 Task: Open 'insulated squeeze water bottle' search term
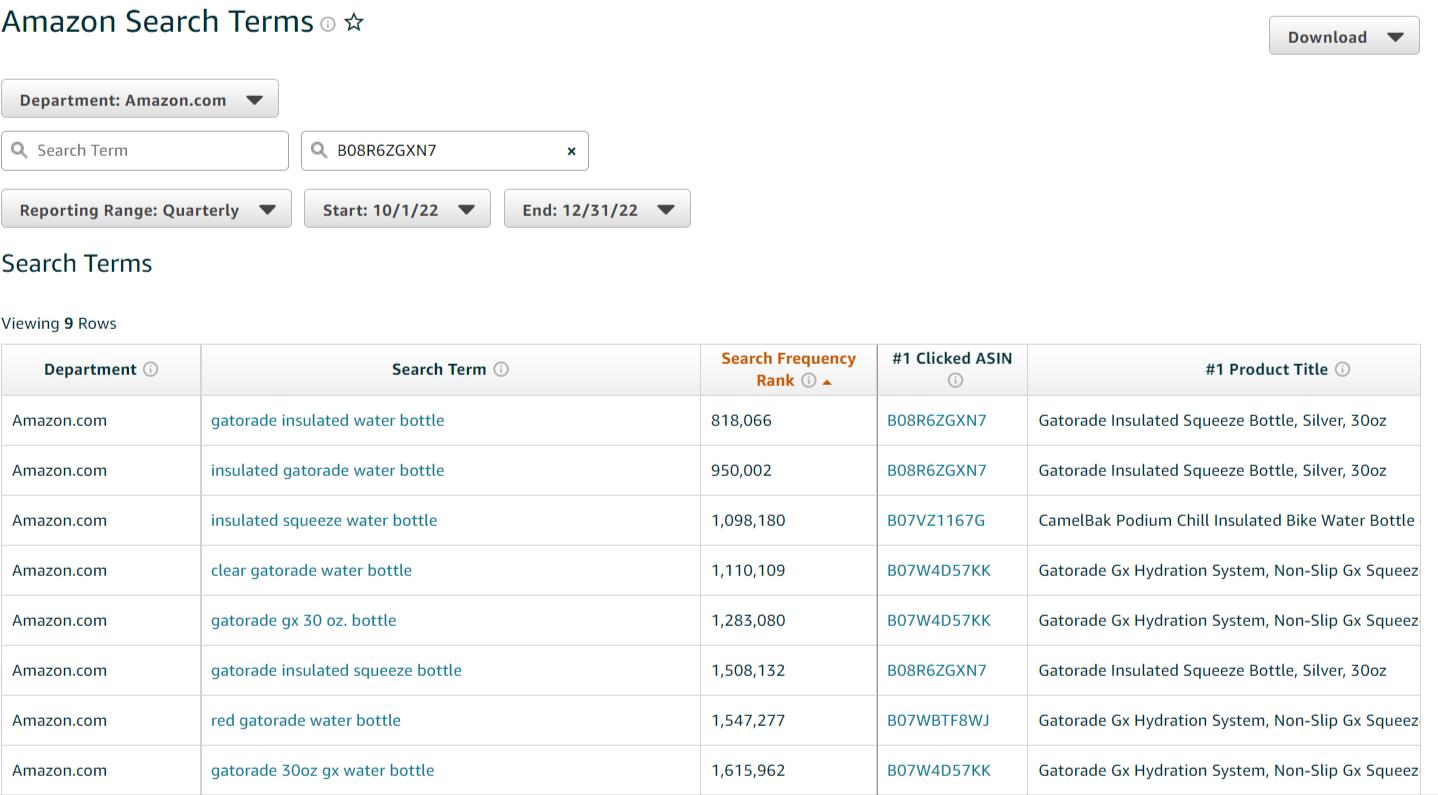tap(324, 520)
